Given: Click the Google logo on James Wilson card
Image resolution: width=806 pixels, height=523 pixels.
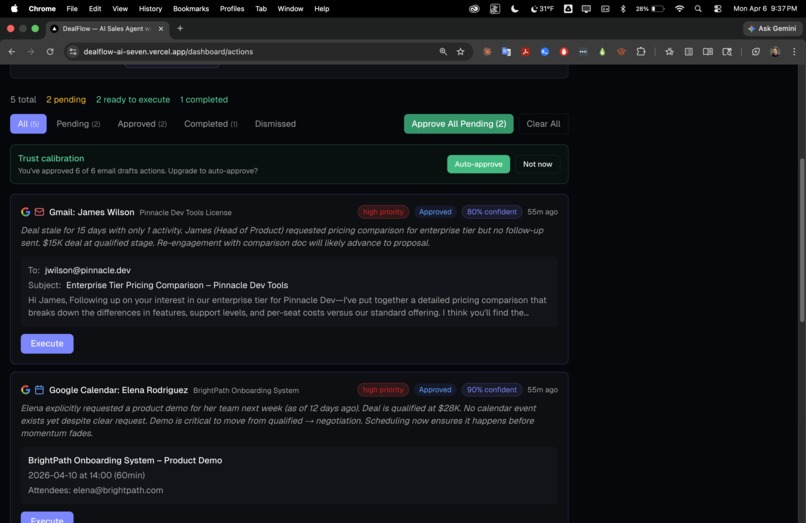Looking at the screenshot, I should coord(25,212).
